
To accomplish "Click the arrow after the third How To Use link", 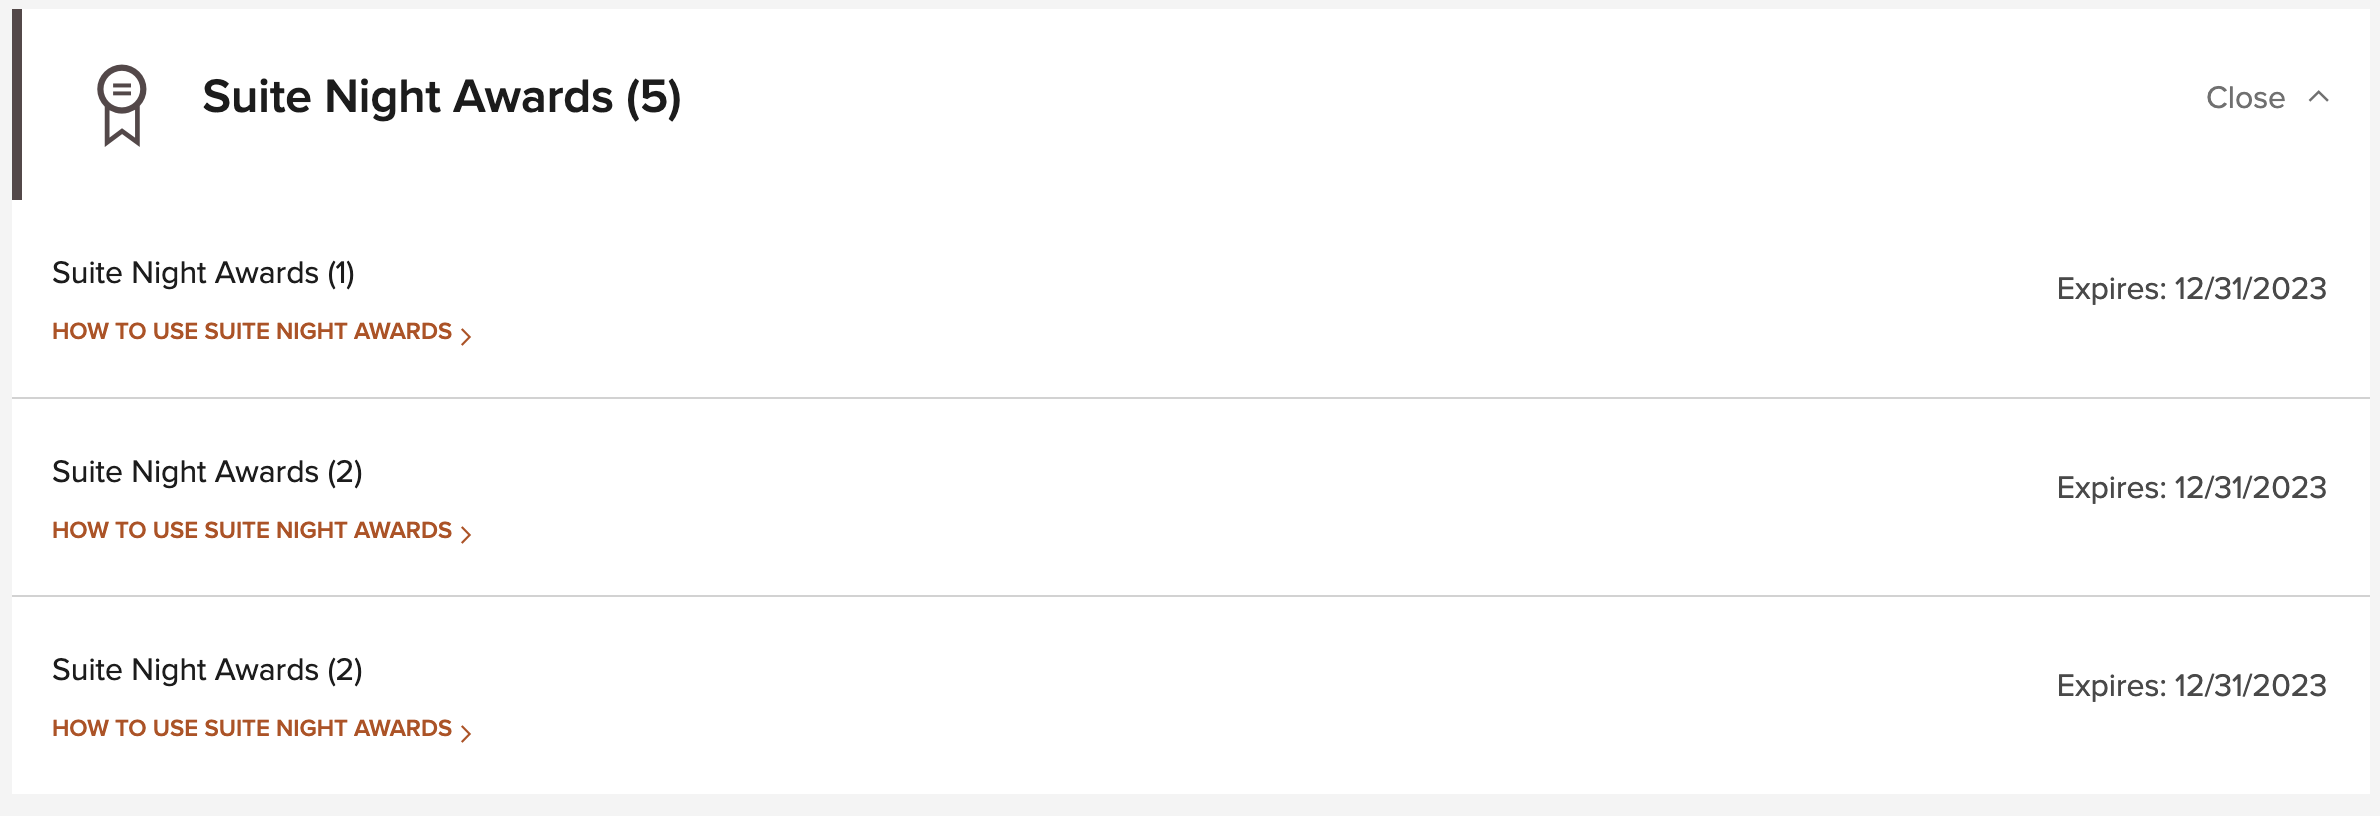I will coord(466,733).
